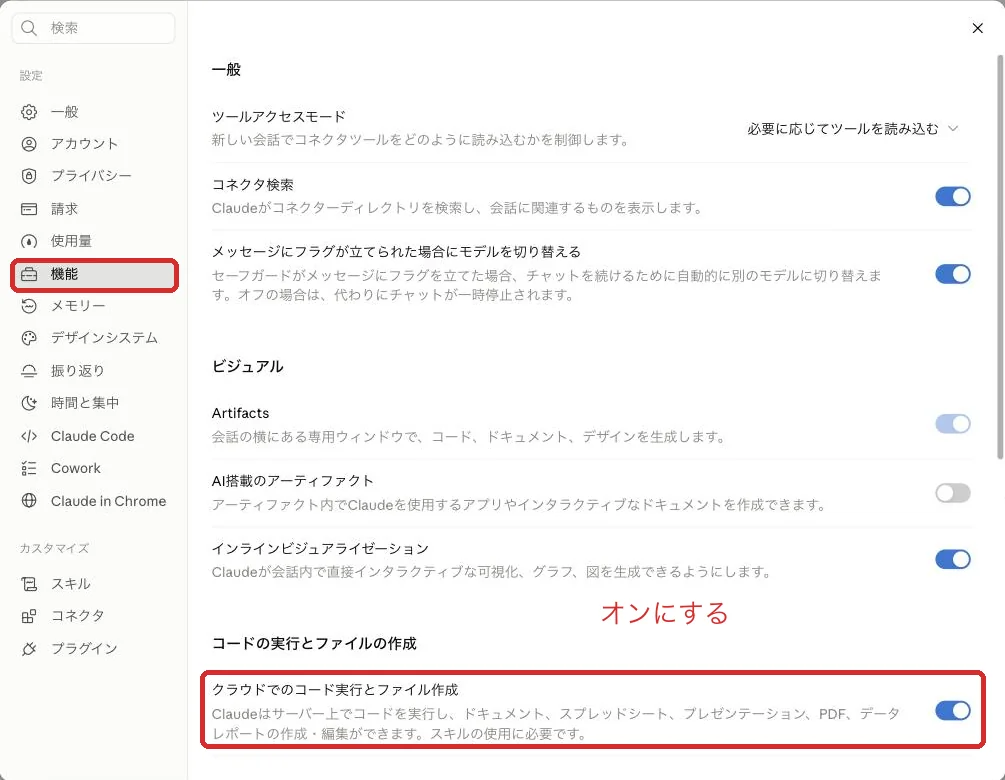1005x780 pixels.
Task: Click the Cowork checklist icon
Action: pyautogui.click(x=29, y=469)
